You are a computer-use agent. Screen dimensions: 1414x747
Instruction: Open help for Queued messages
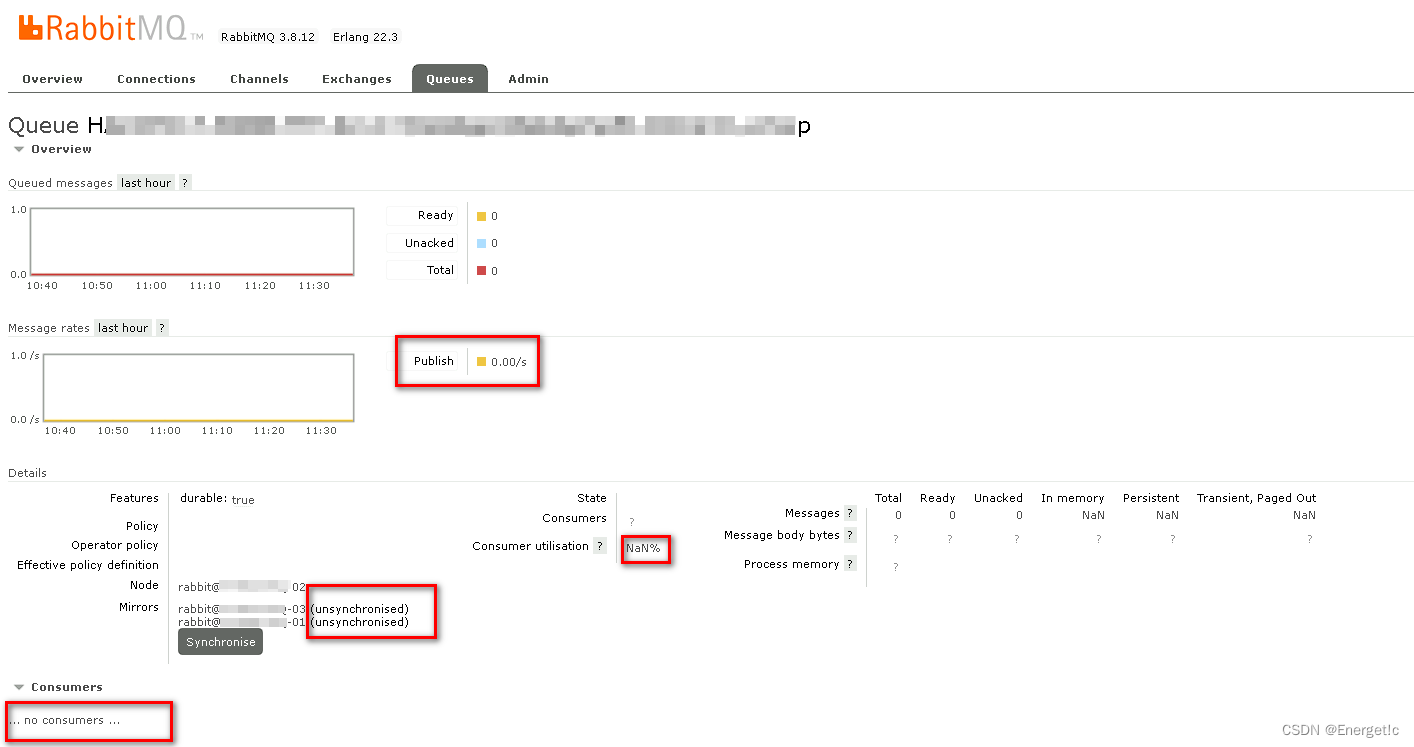[185, 183]
